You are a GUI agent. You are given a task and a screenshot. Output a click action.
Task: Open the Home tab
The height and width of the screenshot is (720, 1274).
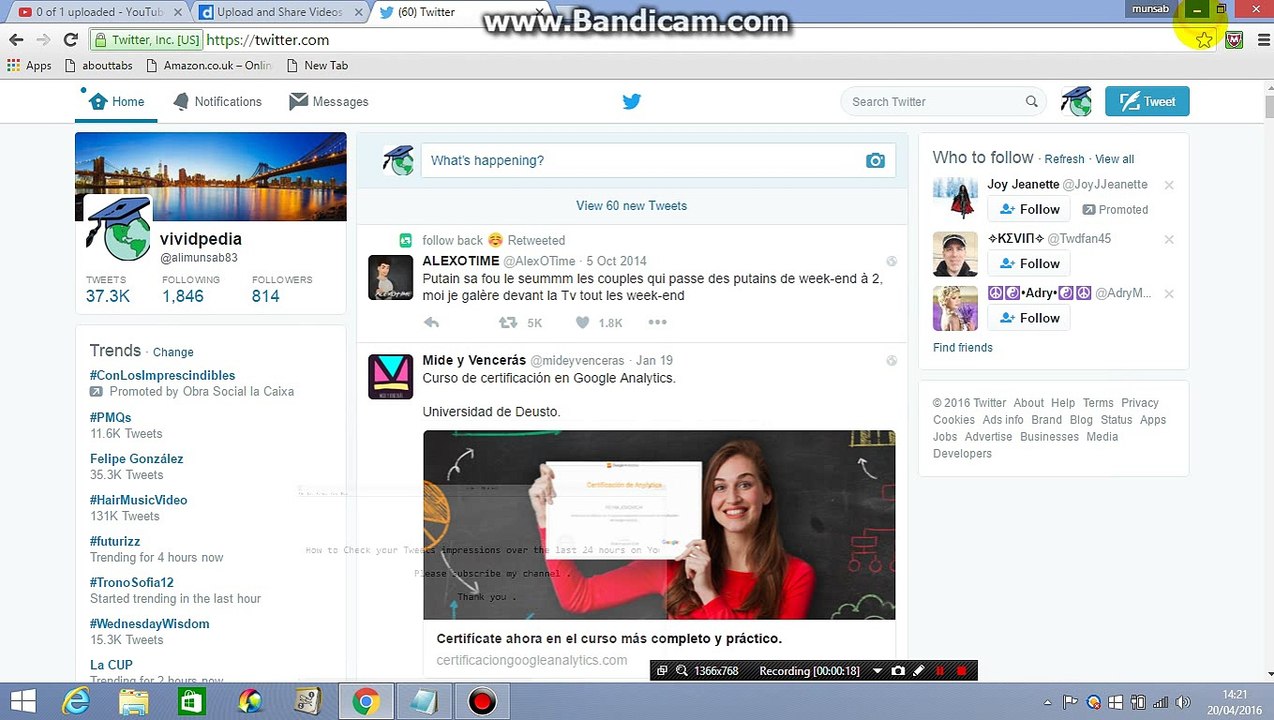tap(116, 102)
